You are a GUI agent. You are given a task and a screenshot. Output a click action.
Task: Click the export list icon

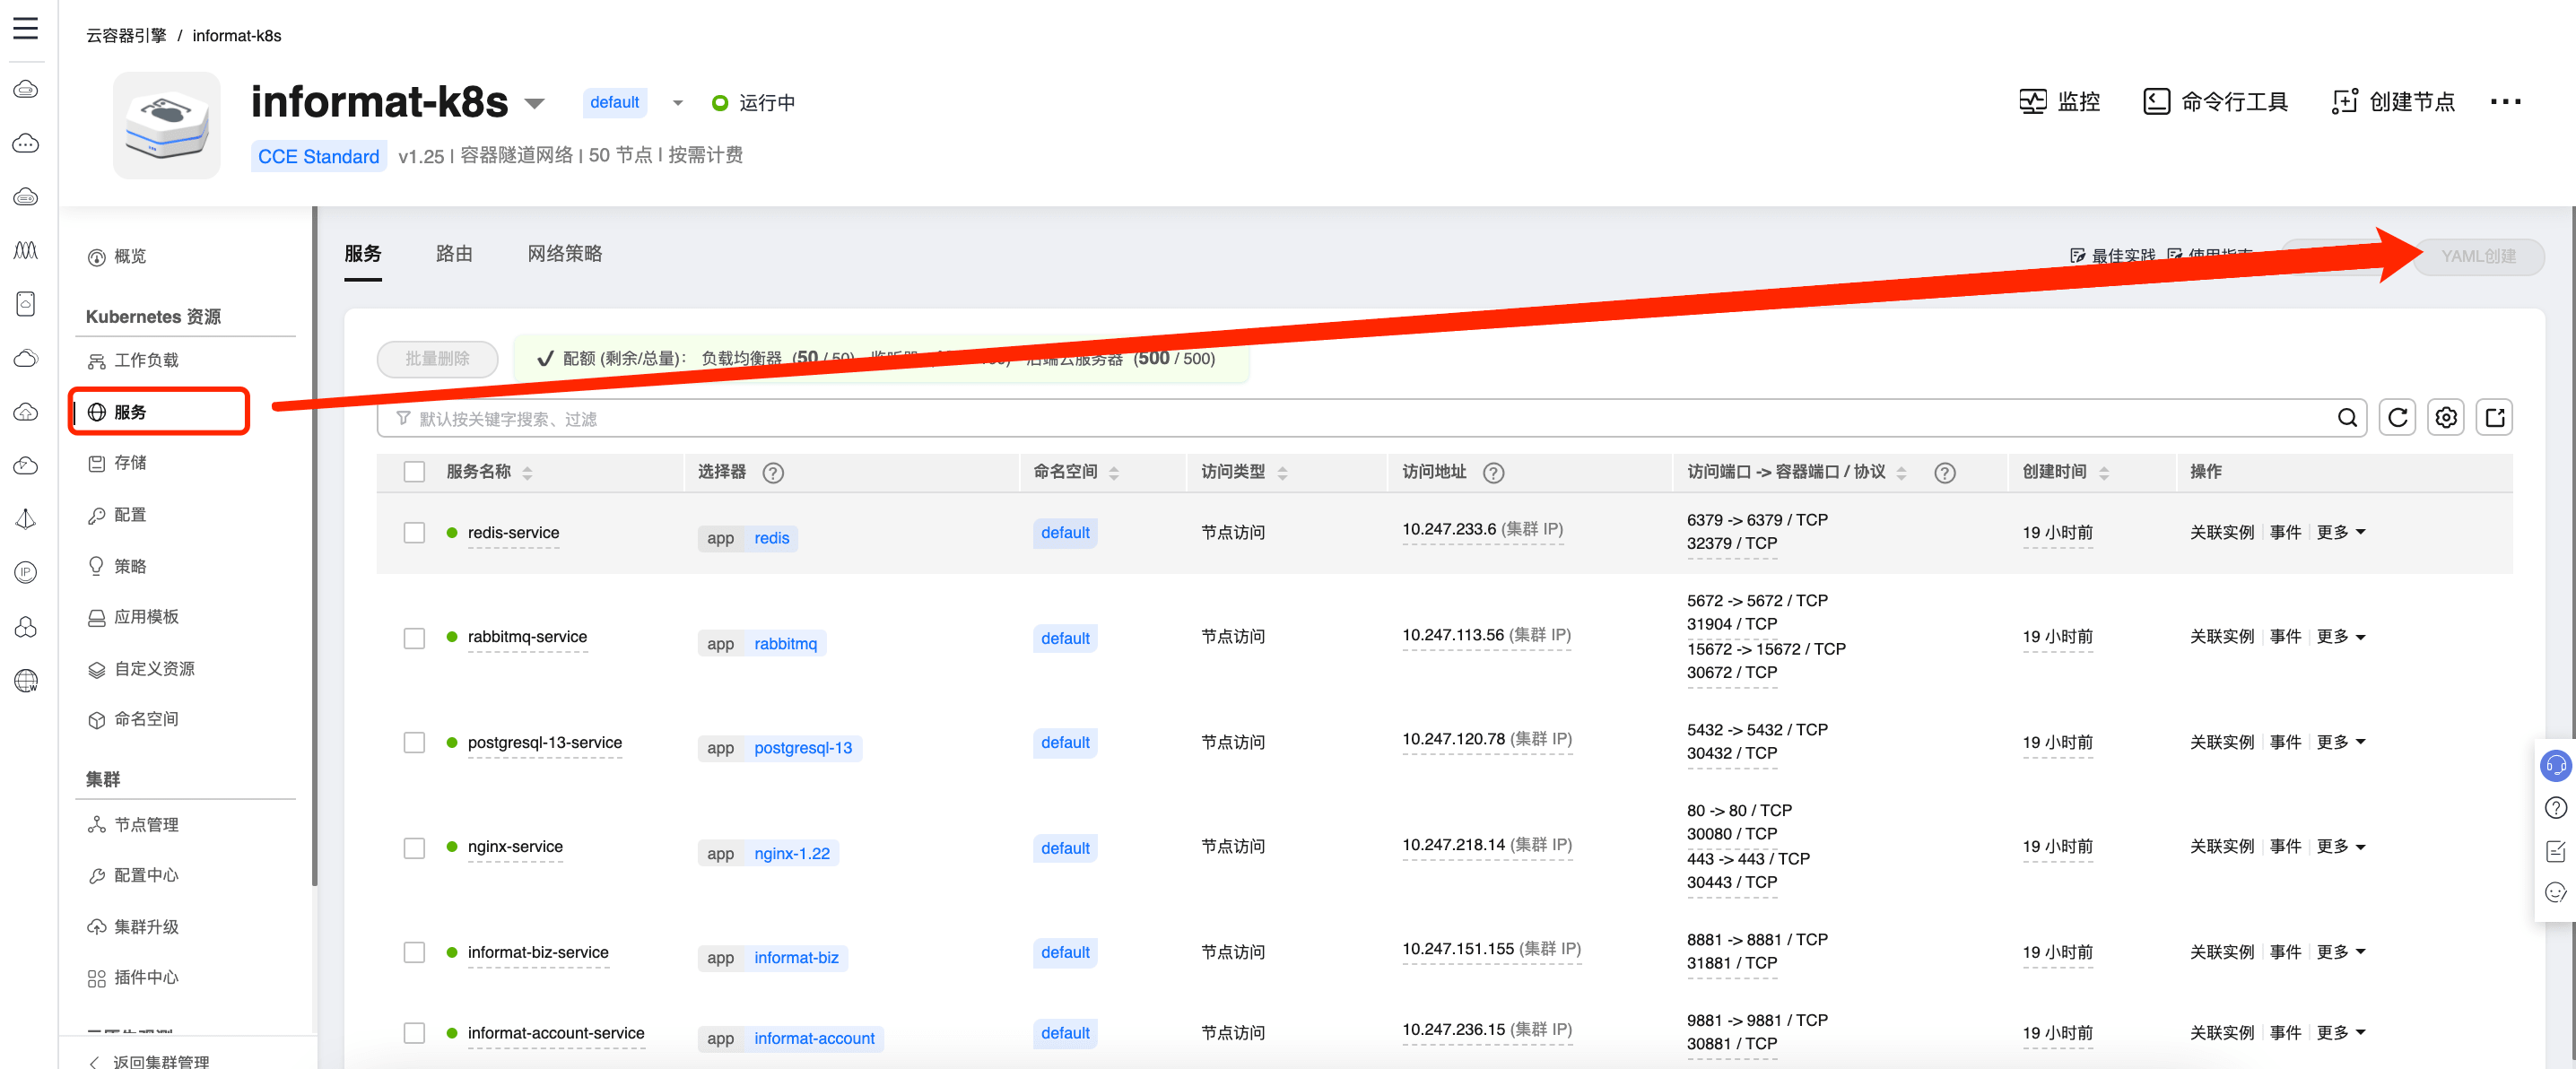(x=2494, y=418)
